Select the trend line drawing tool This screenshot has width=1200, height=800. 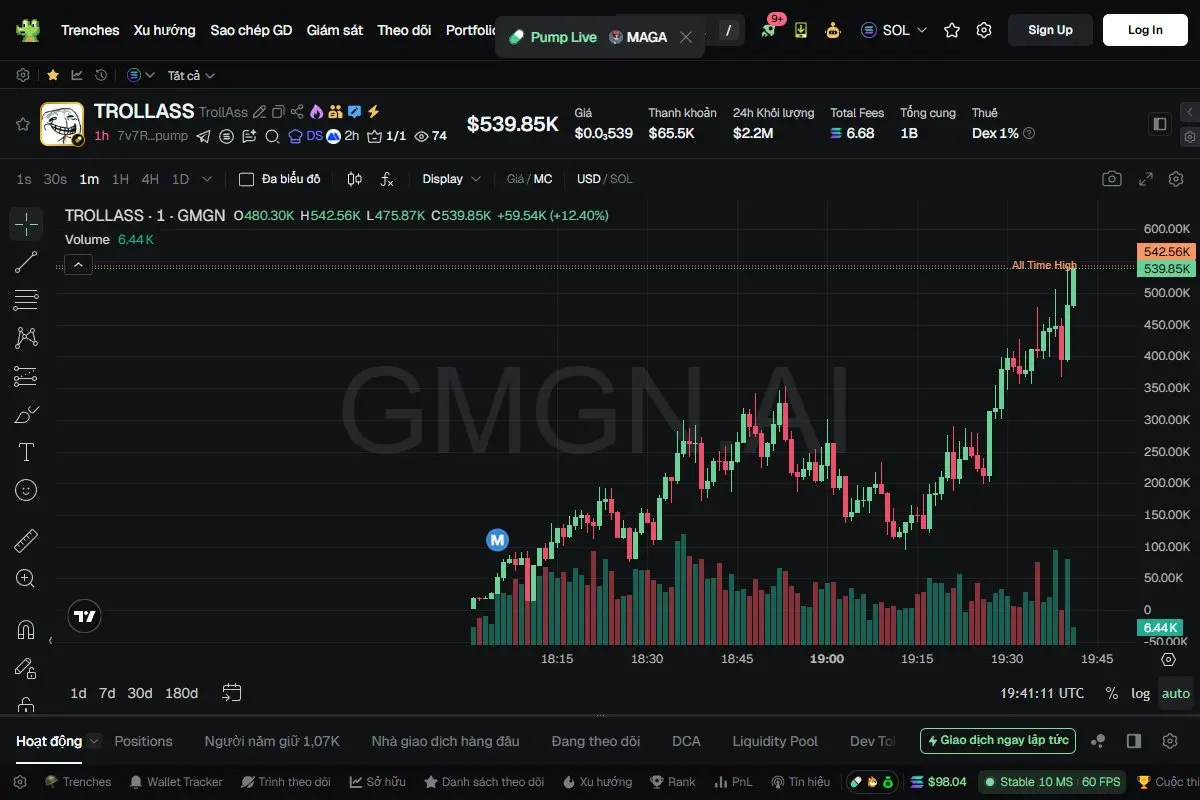(x=26, y=262)
